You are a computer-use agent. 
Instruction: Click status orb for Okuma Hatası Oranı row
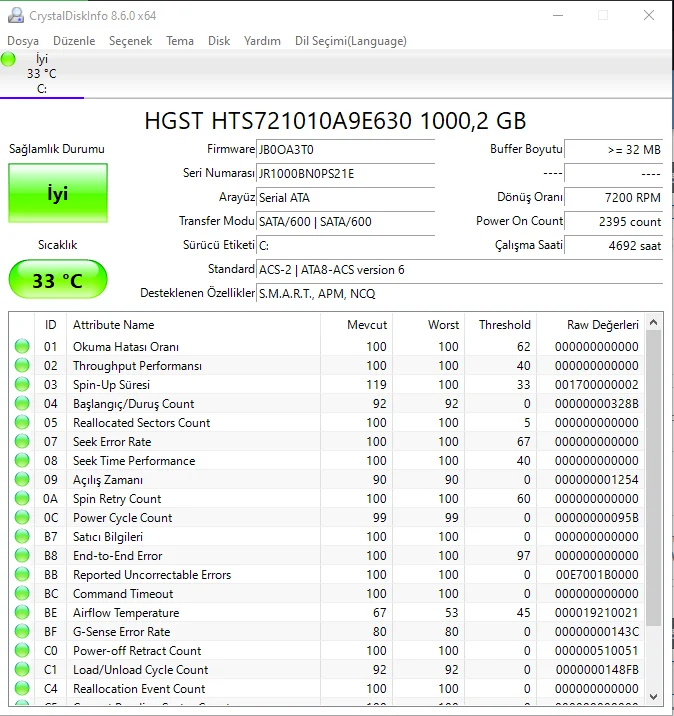point(22,347)
